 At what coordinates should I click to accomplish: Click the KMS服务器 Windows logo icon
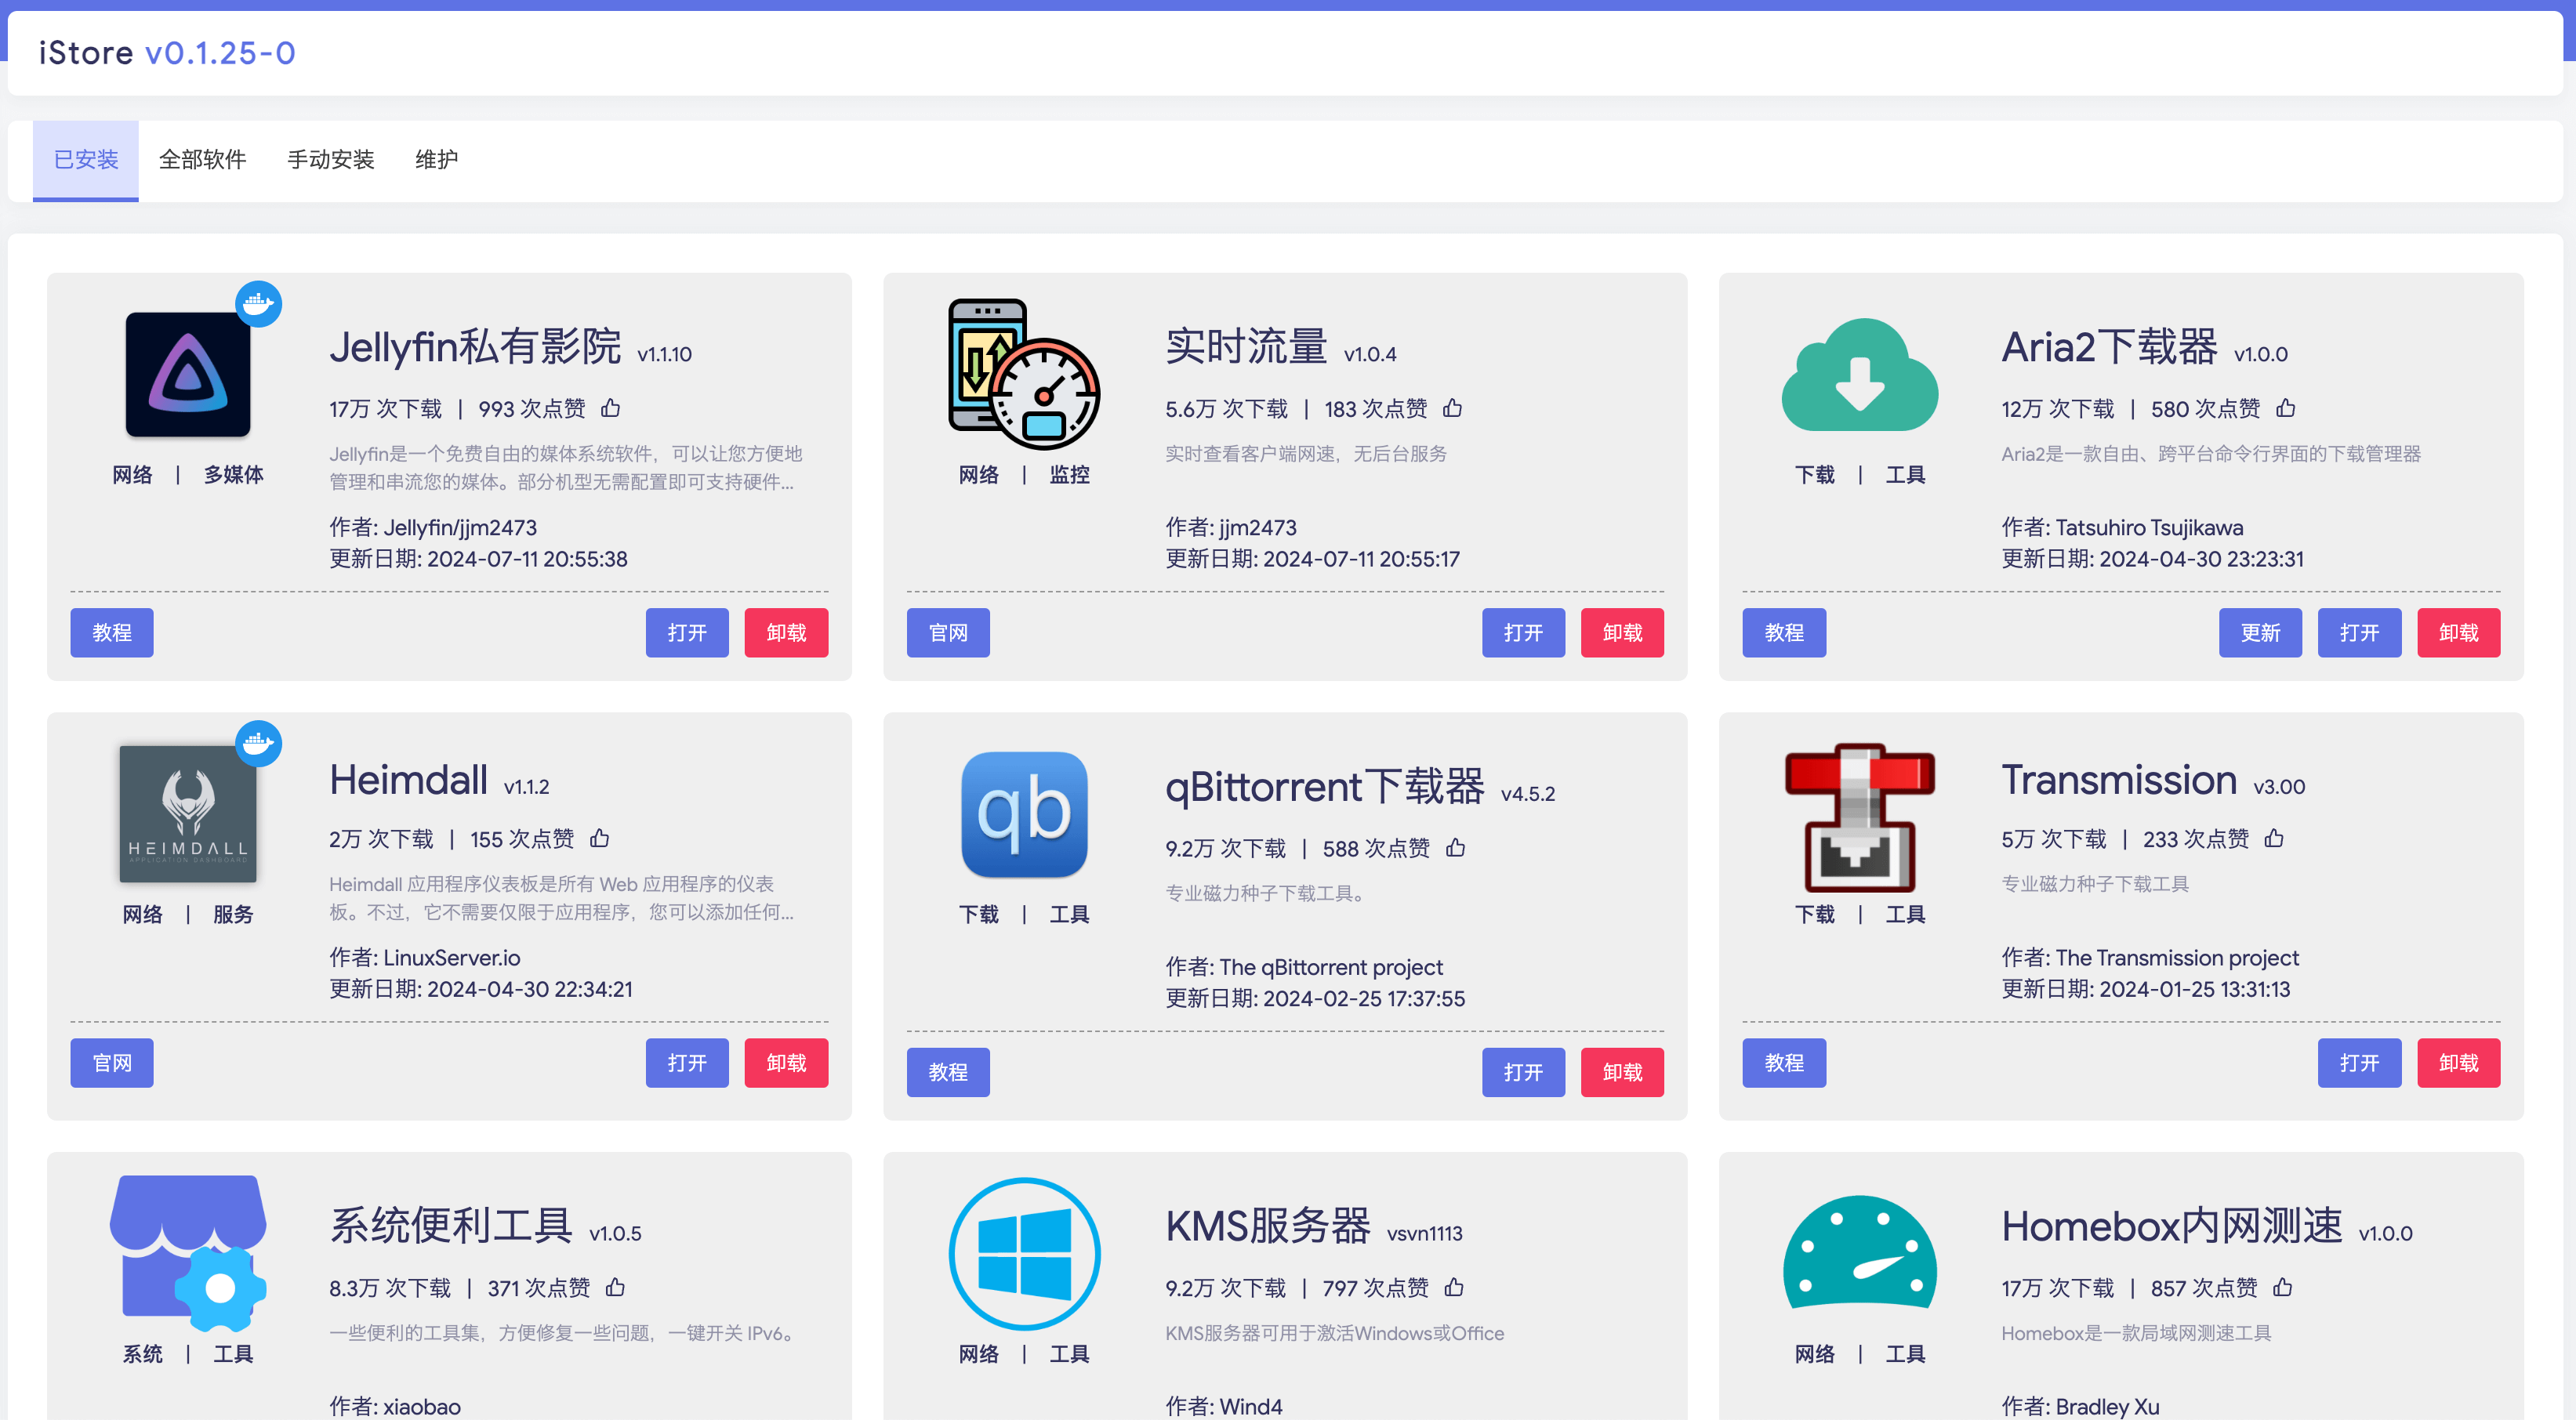[1024, 1253]
